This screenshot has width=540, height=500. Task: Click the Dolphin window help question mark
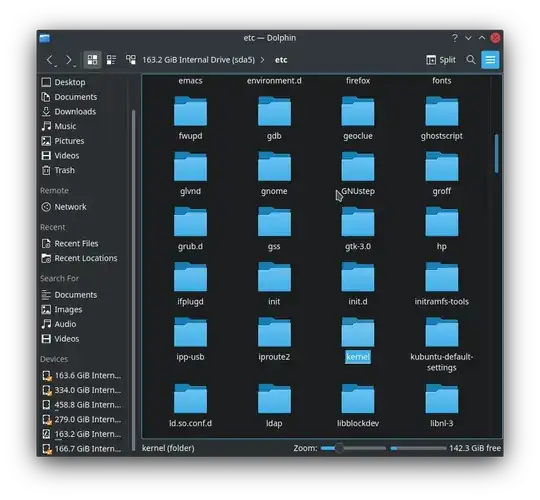point(455,38)
